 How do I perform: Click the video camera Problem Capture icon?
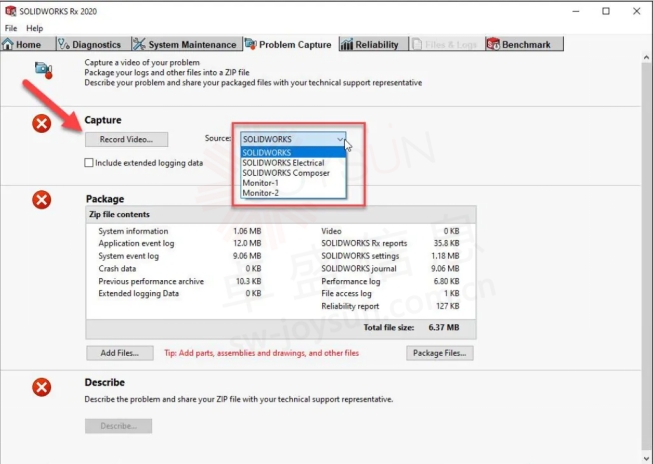pyautogui.click(x=43, y=70)
